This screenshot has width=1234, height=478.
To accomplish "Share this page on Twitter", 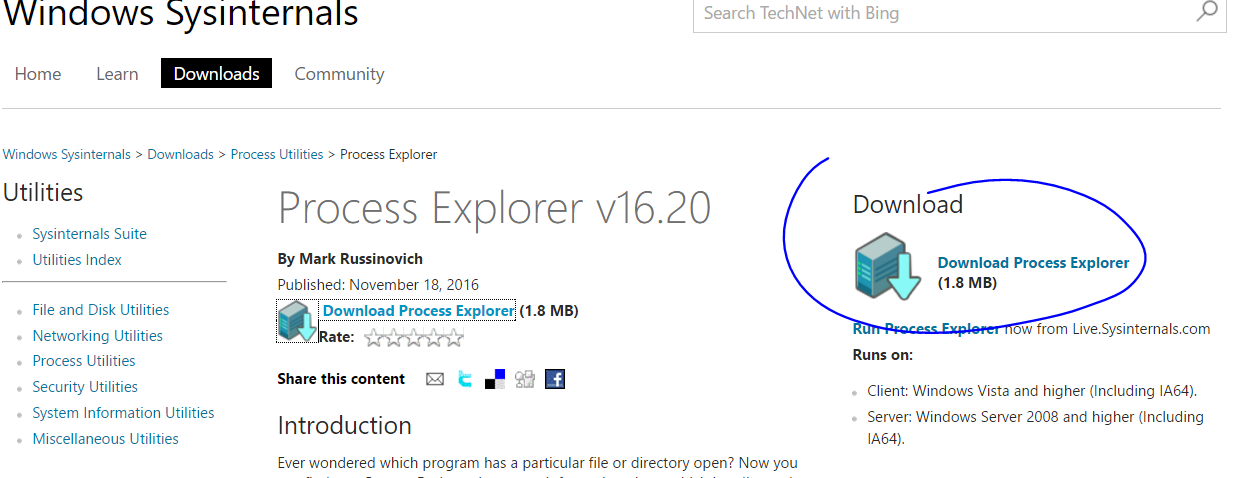I will click(x=465, y=379).
